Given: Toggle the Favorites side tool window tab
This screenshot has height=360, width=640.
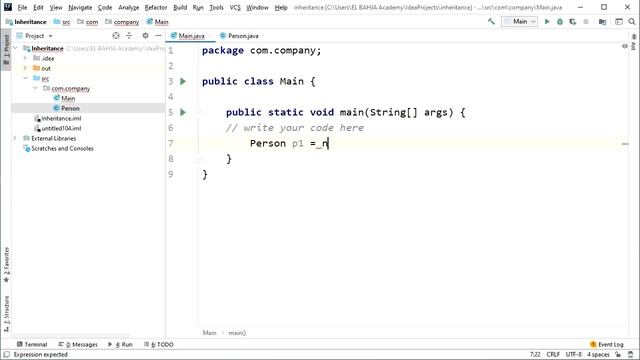Looking at the screenshot, I should [x=6, y=265].
